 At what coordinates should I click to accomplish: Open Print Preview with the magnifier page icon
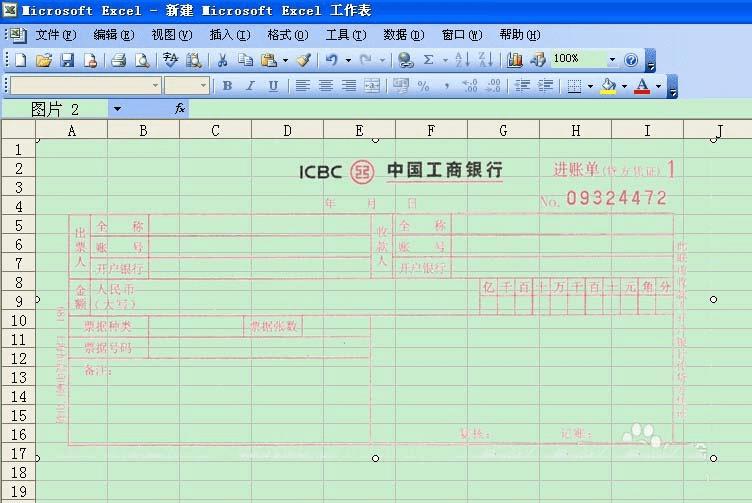point(141,60)
